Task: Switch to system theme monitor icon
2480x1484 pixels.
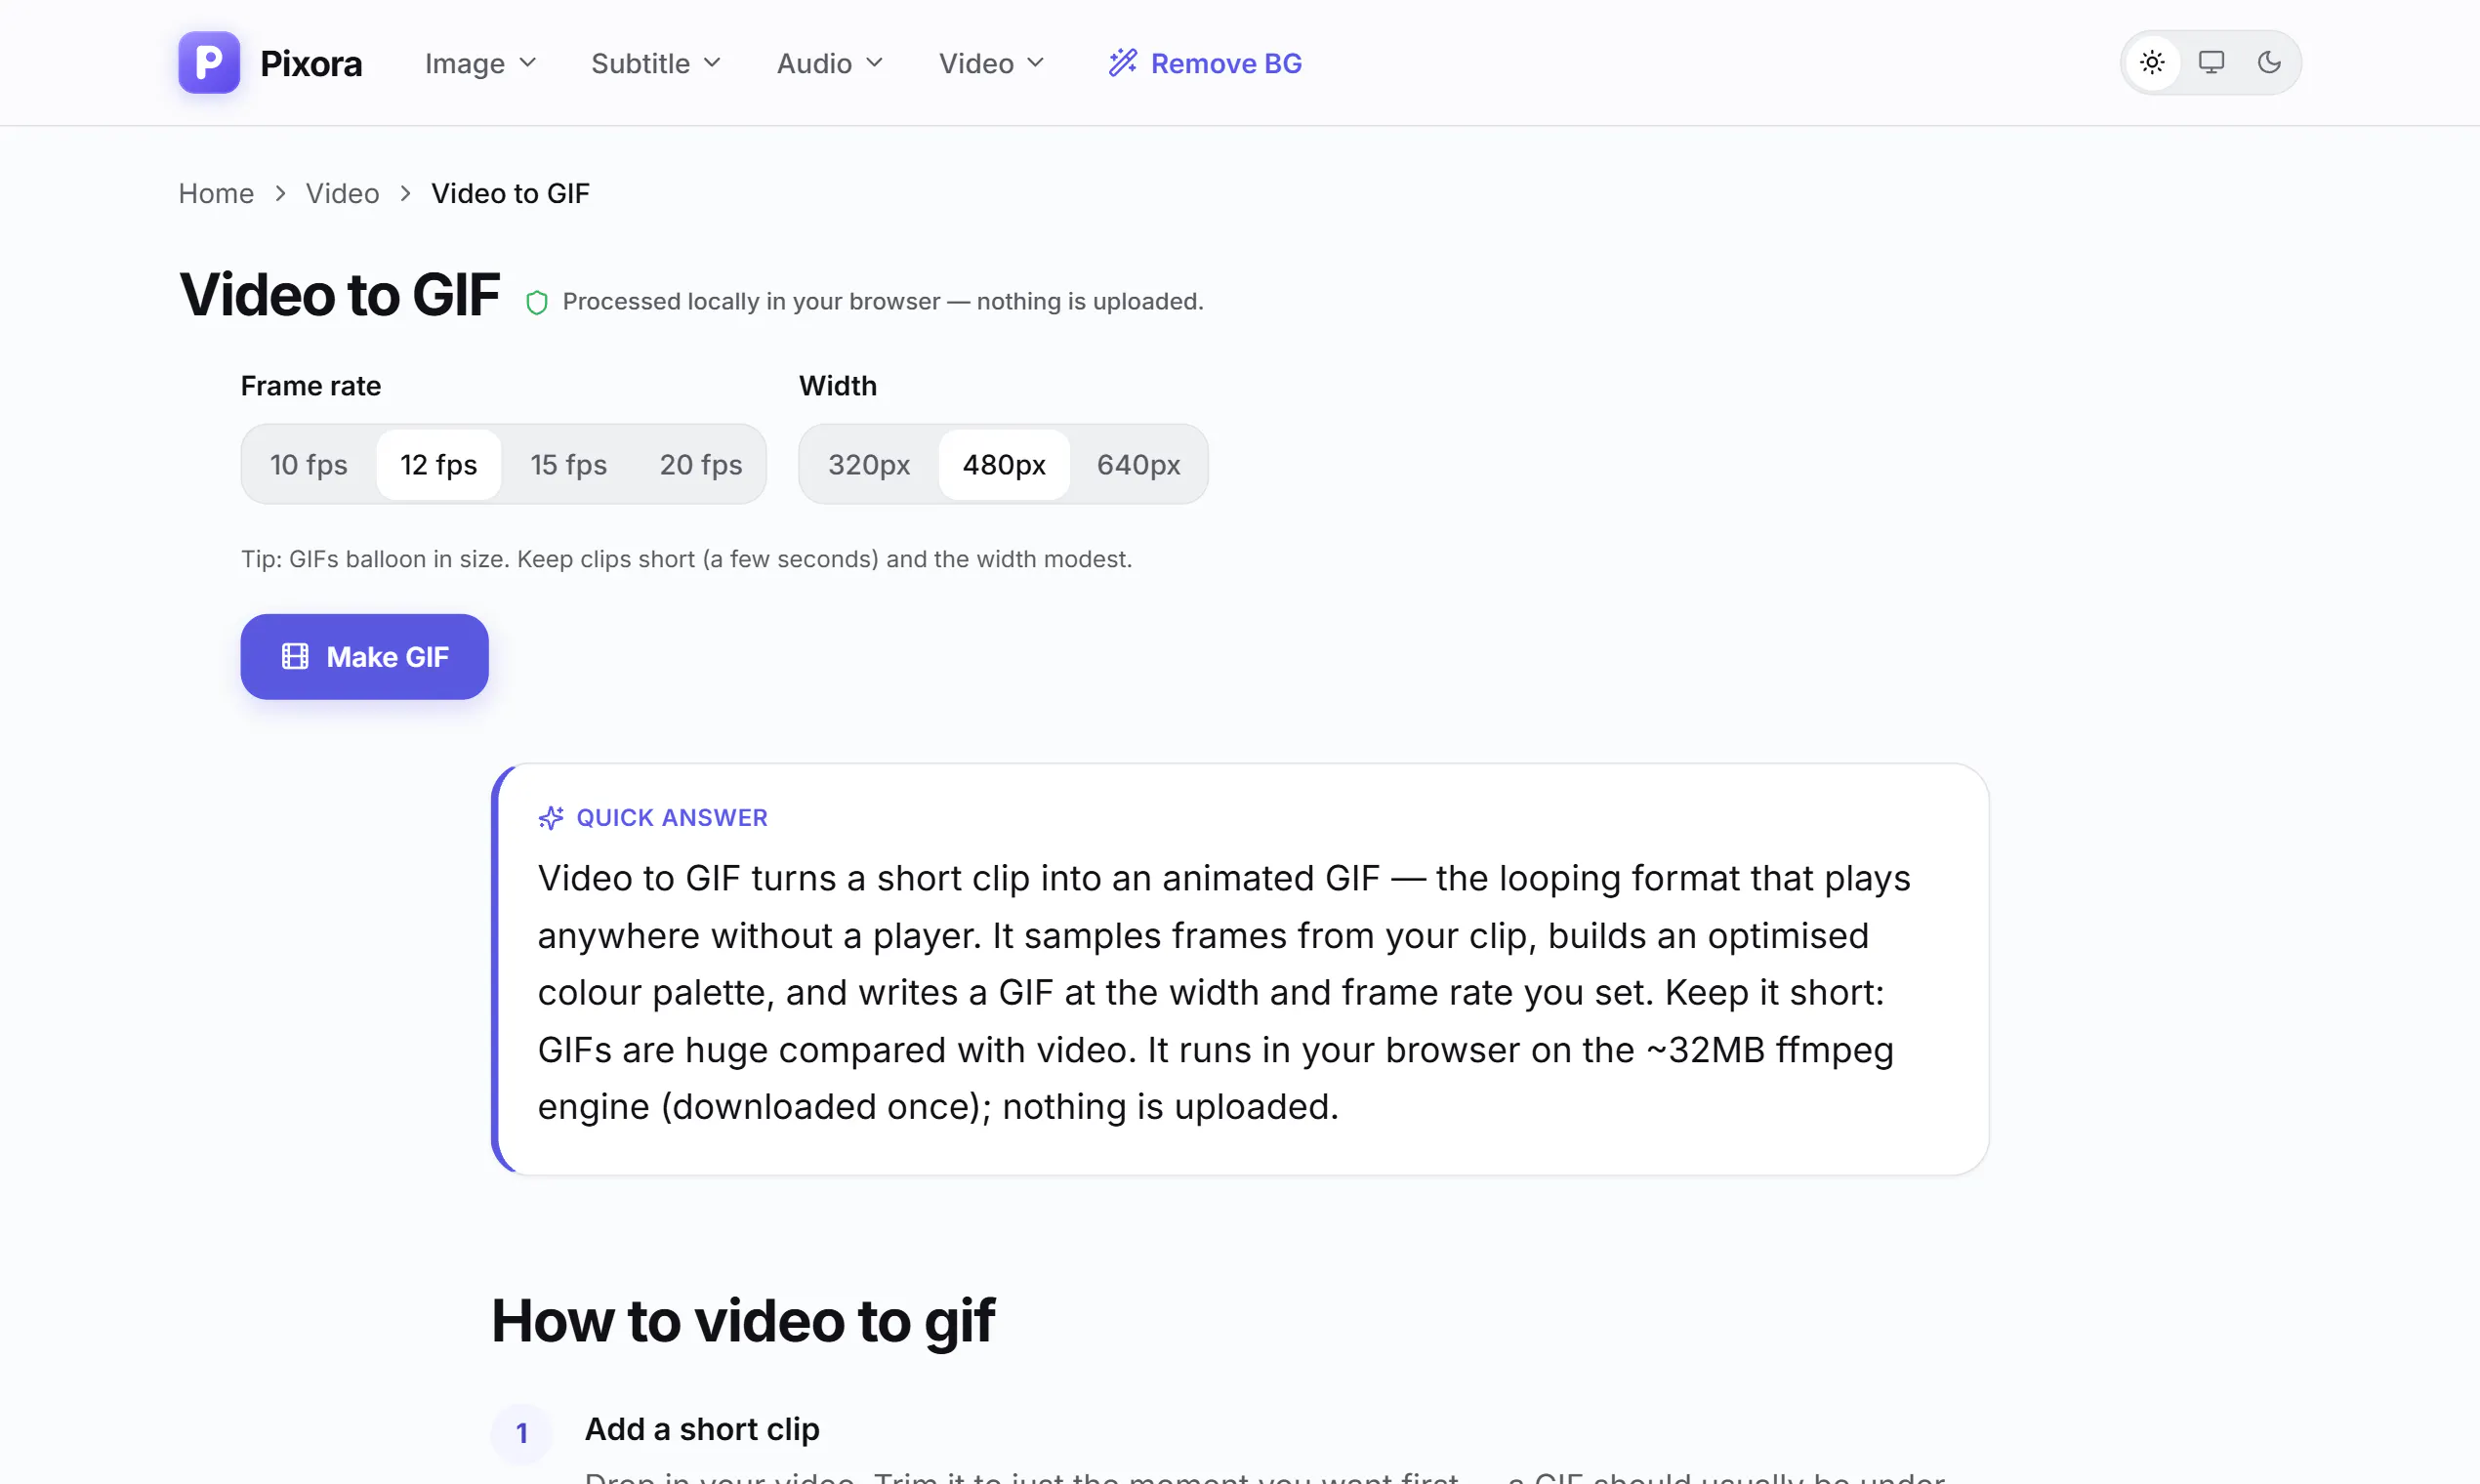Action: [2211, 62]
